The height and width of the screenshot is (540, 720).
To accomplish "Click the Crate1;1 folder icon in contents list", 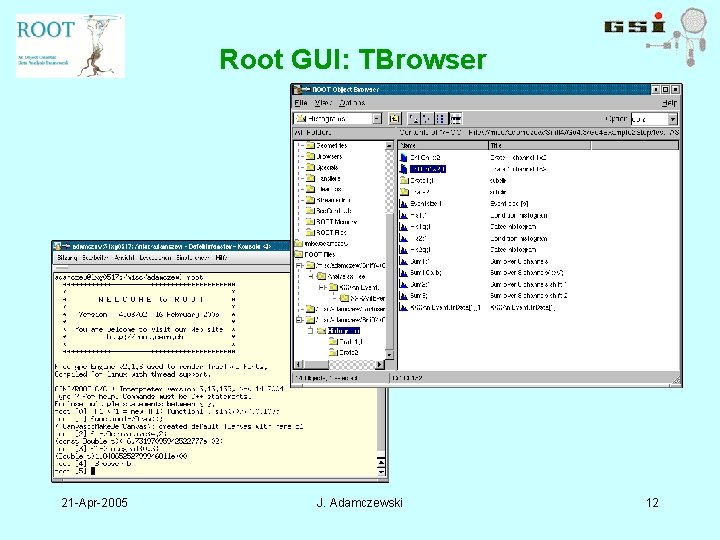I will (404, 180).
